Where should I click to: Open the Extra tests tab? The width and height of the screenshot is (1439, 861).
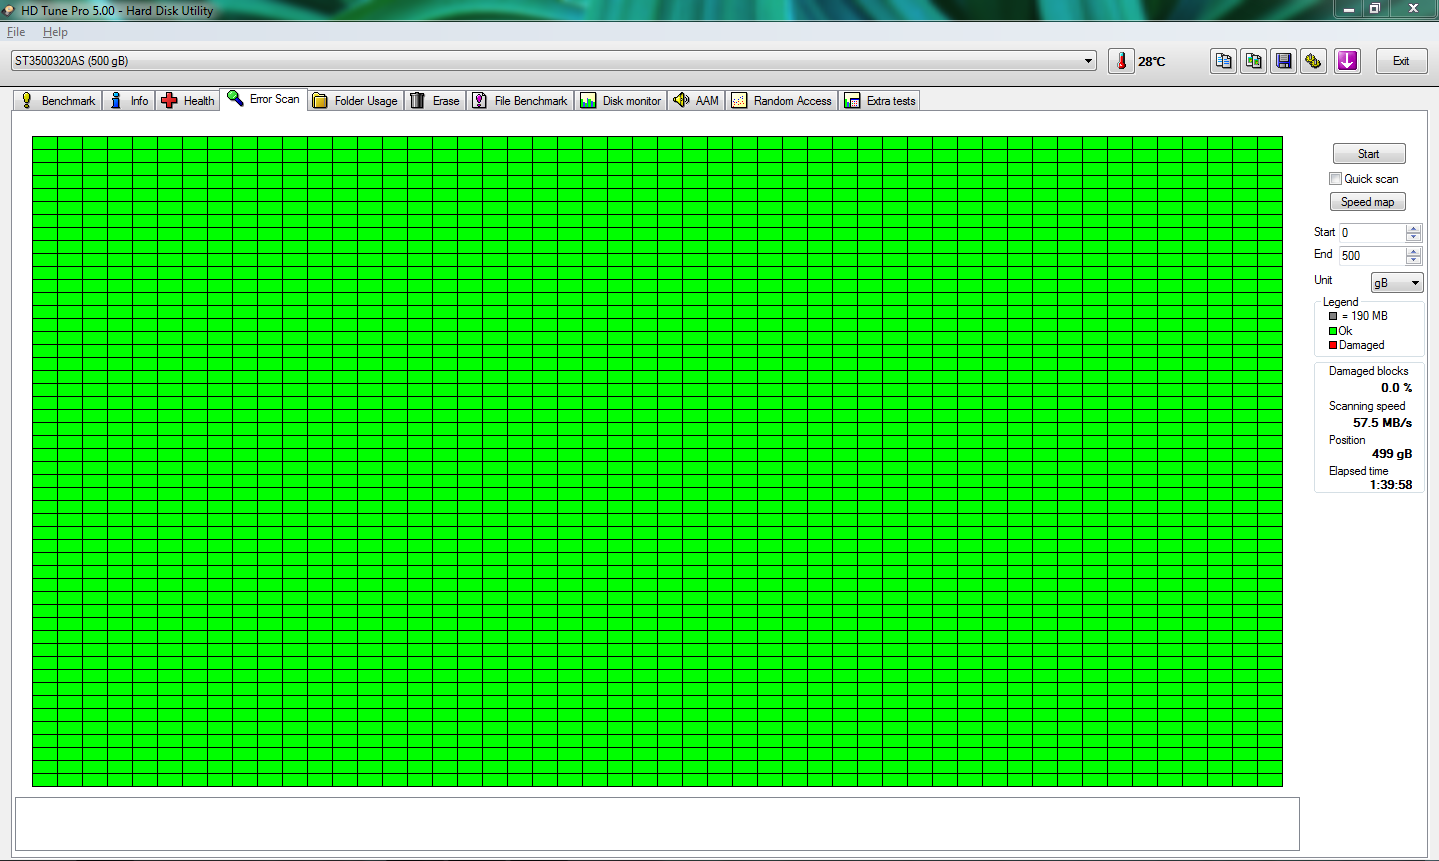pos(880,100)
